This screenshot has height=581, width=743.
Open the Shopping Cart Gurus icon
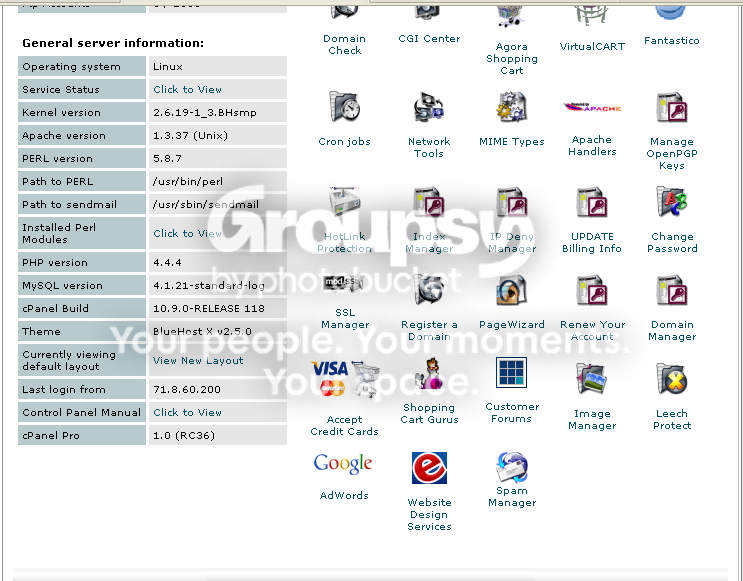(429, 374)
